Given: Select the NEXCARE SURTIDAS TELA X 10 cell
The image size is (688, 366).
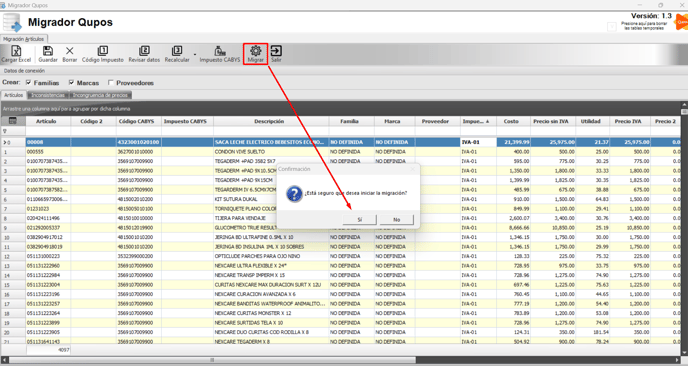Looking at the screenshot, I should (271, 323).
